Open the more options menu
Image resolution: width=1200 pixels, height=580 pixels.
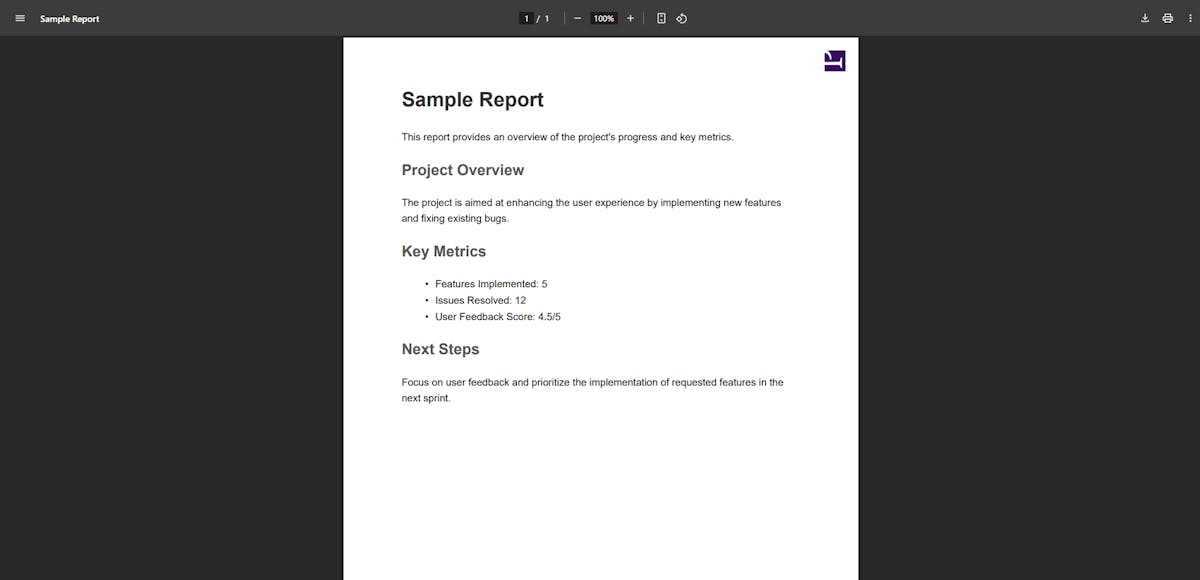tap(1192, 18)
